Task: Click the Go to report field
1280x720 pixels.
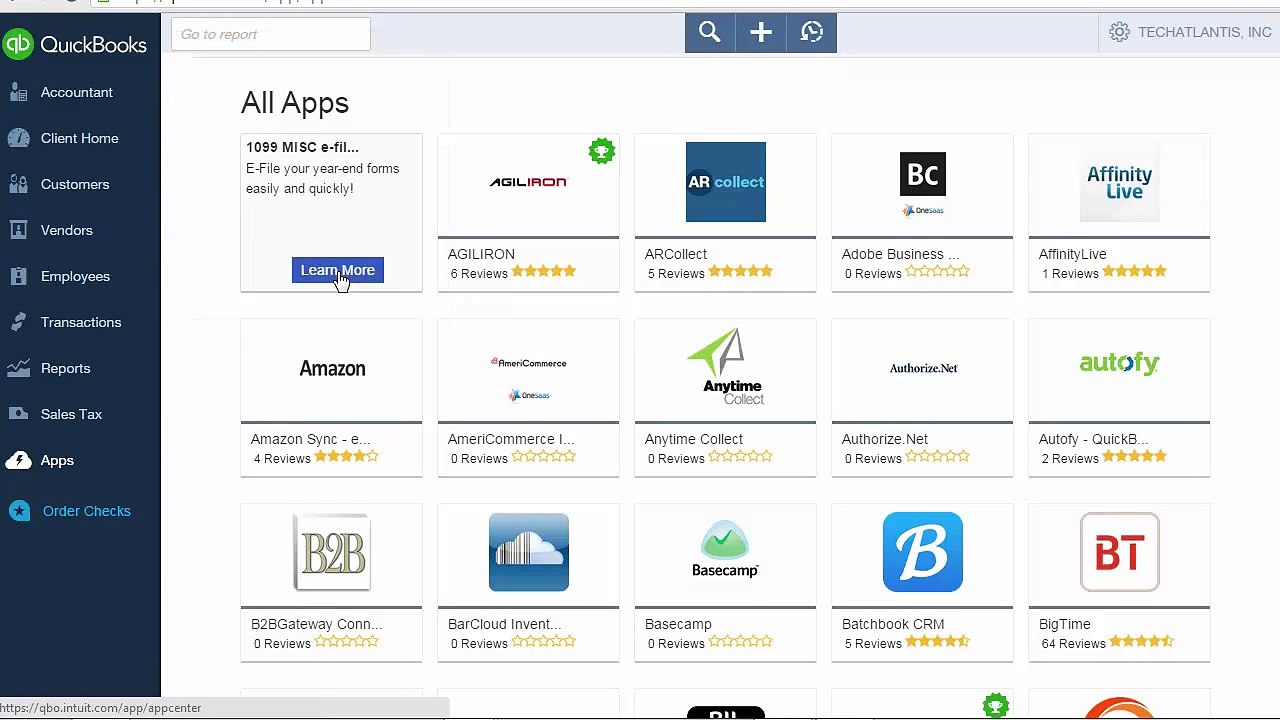Action: (270, 34)
